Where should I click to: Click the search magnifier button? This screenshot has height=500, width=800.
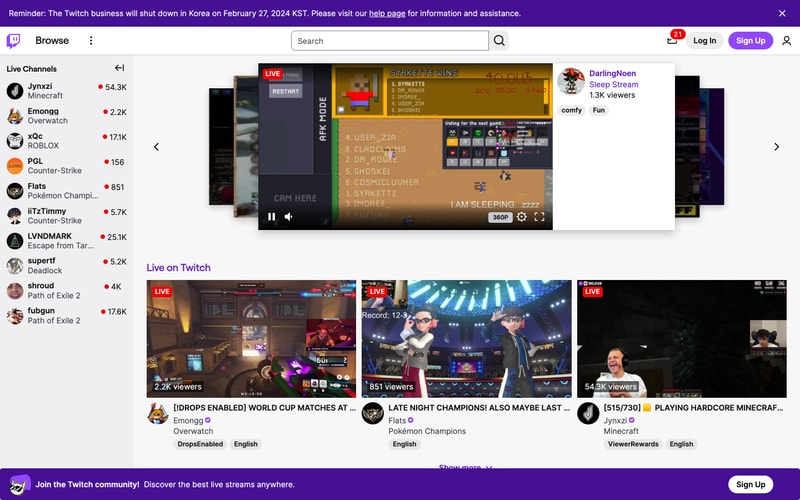click(499, 40)
